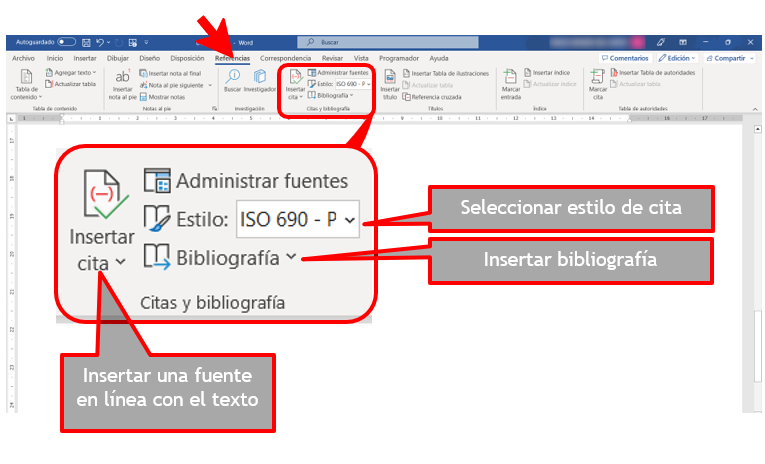Screen dimensions: 765x464
Task: Click Insertar Tabla de ilustraciones
Action: [x=444, y=73]
